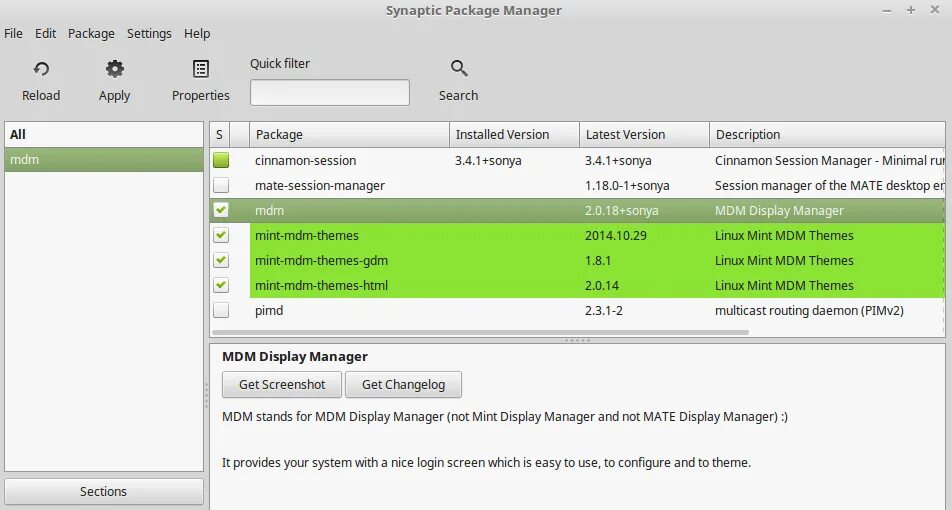Click latest version 2014.10.29
Screen dimensions: 952x510
(616, 235)
